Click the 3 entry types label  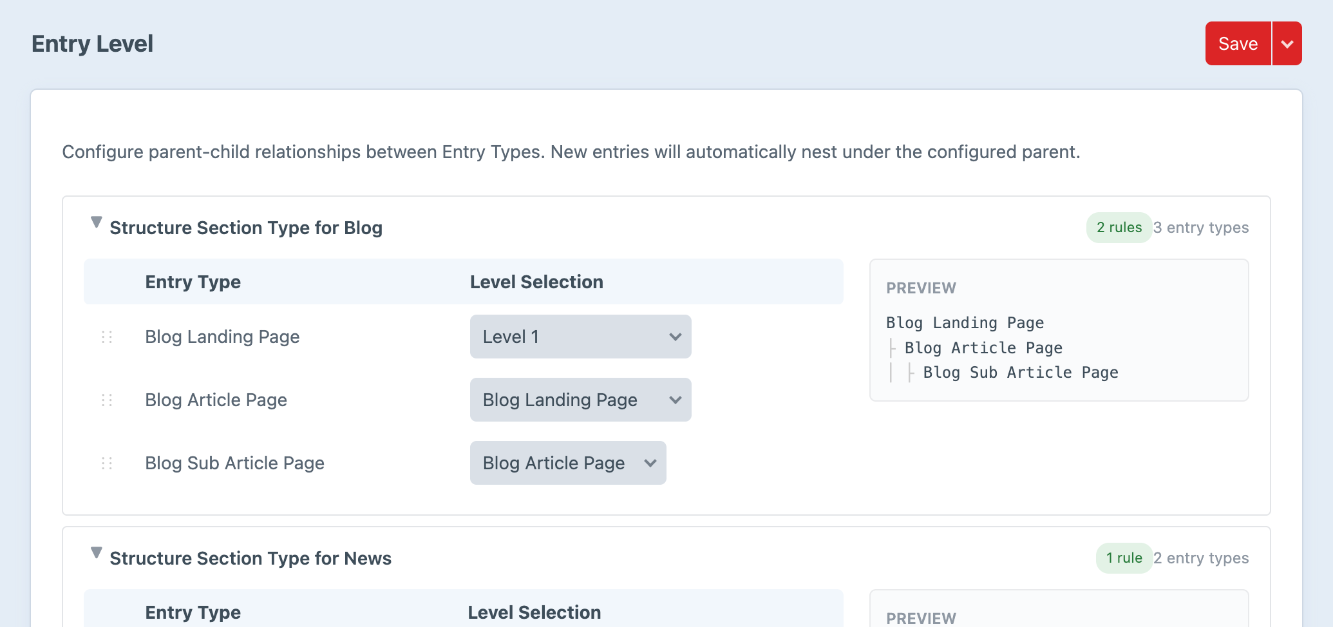(x=1201, y=227)
